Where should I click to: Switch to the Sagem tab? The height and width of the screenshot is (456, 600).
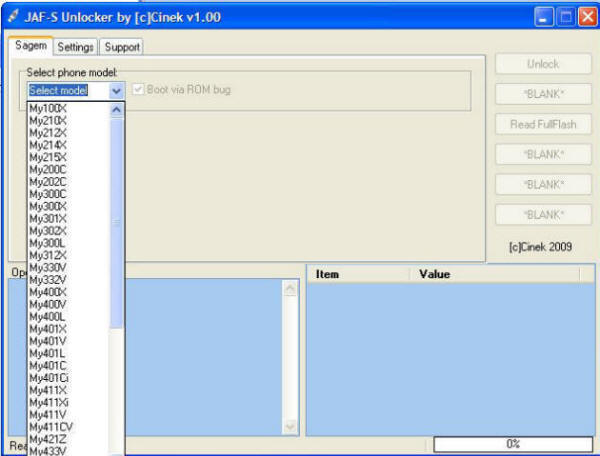point(31,46)
